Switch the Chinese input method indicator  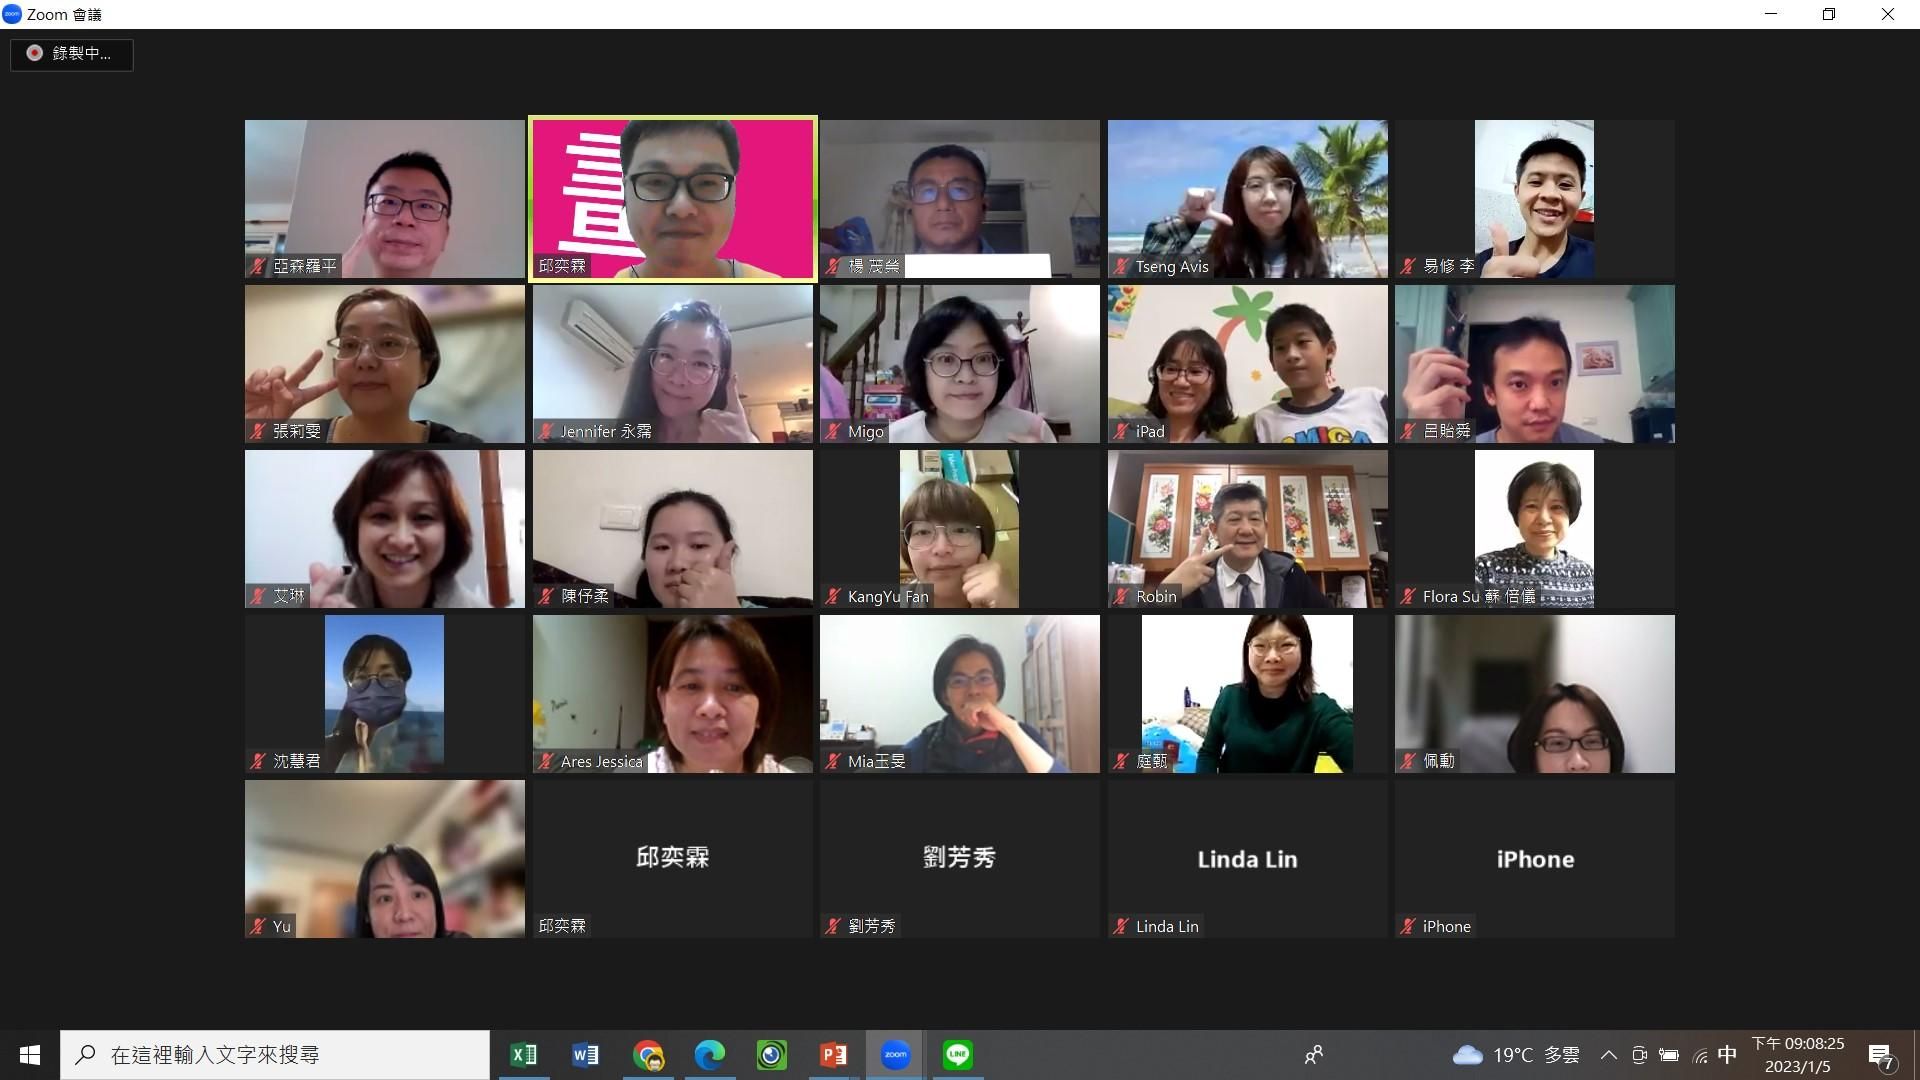pos(1727,1055)
